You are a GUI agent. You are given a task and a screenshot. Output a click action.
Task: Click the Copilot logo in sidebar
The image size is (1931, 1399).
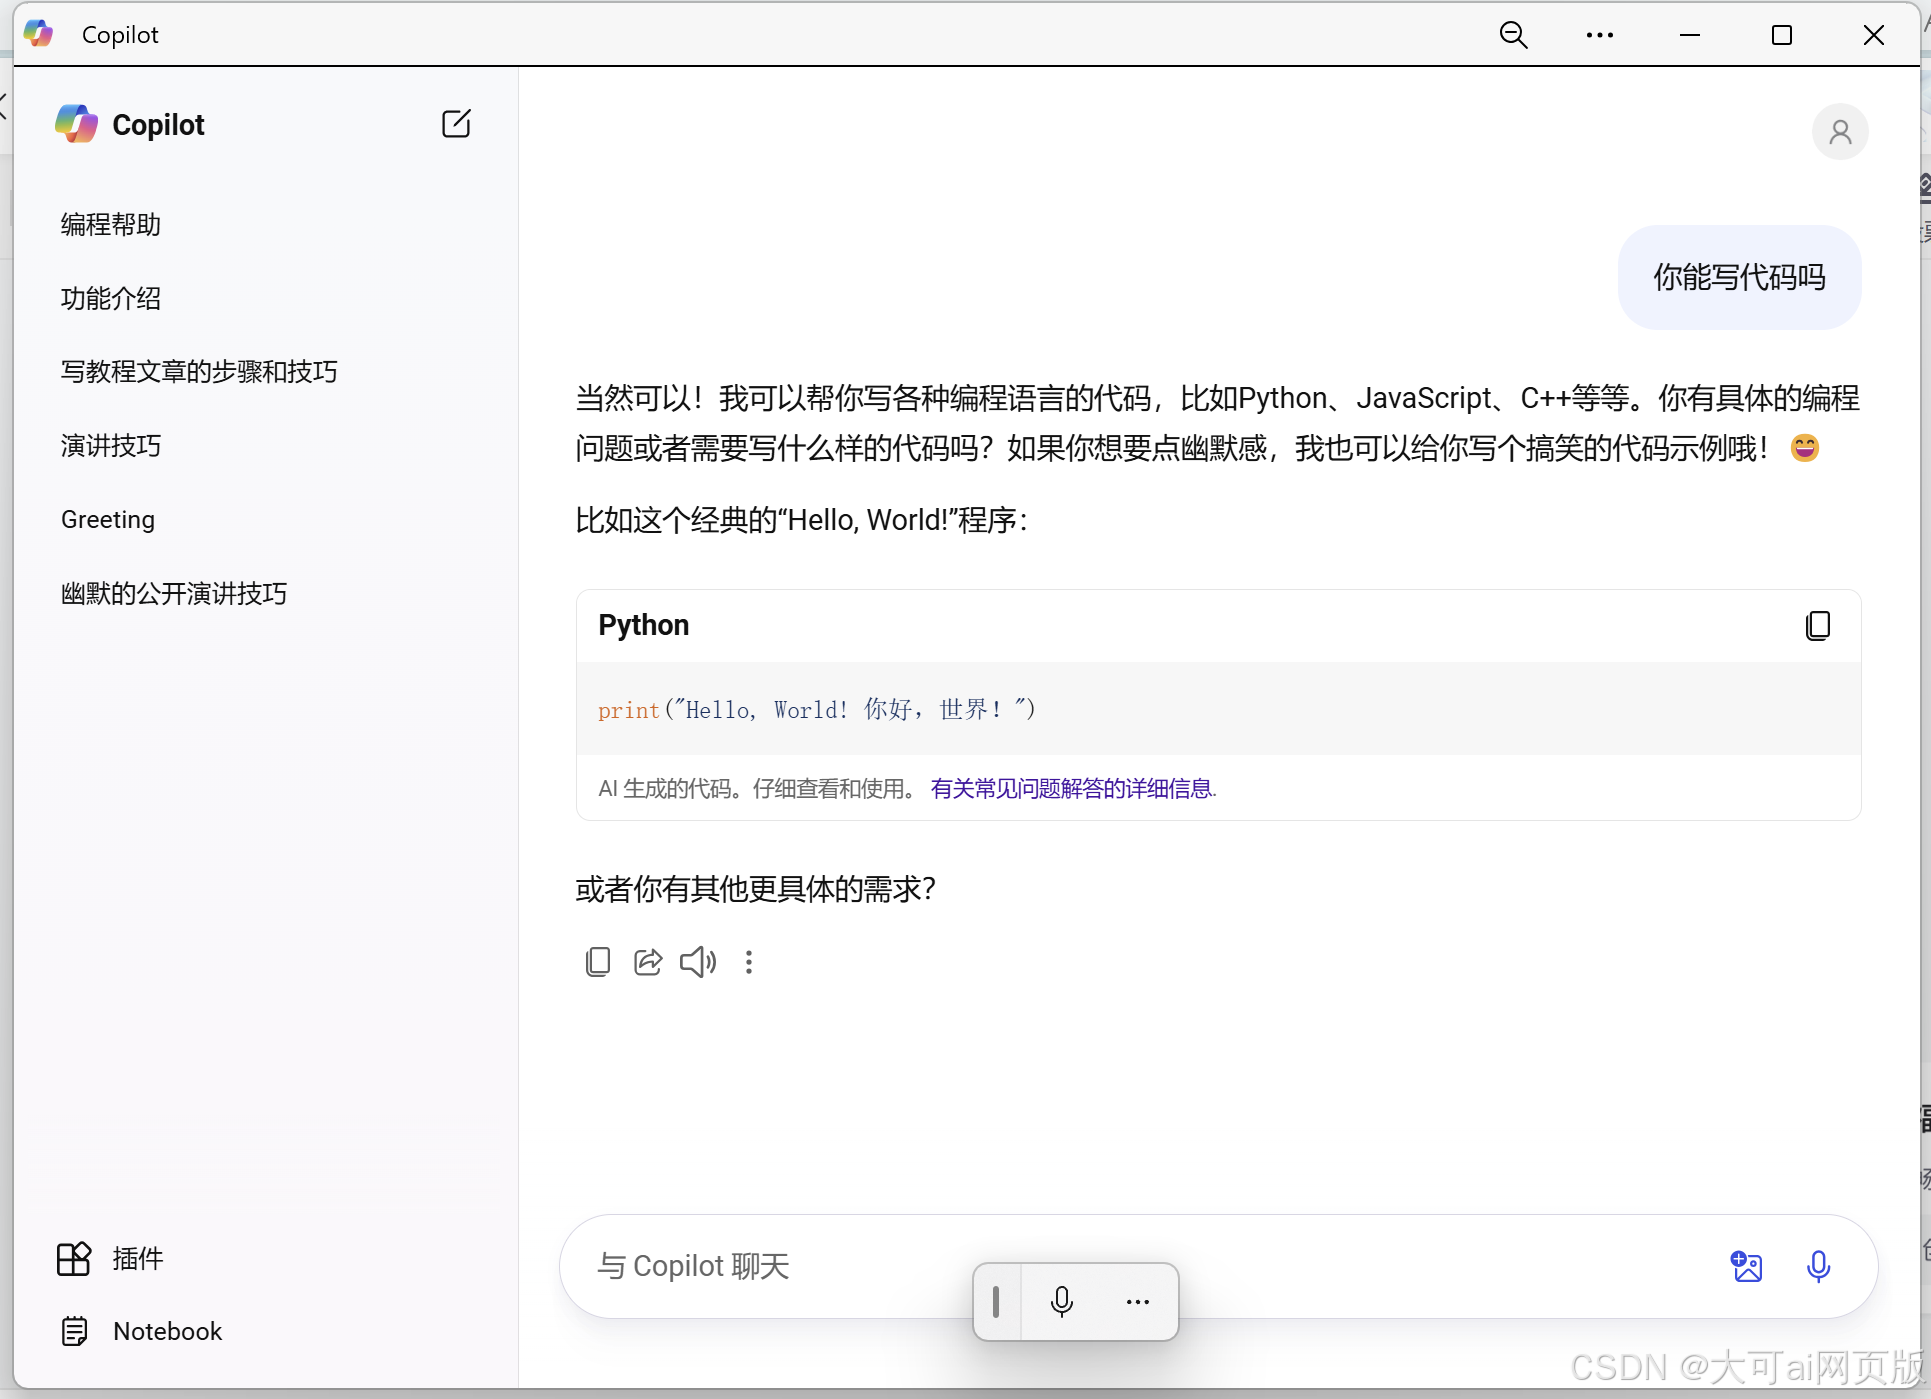(x=76, y=124)
